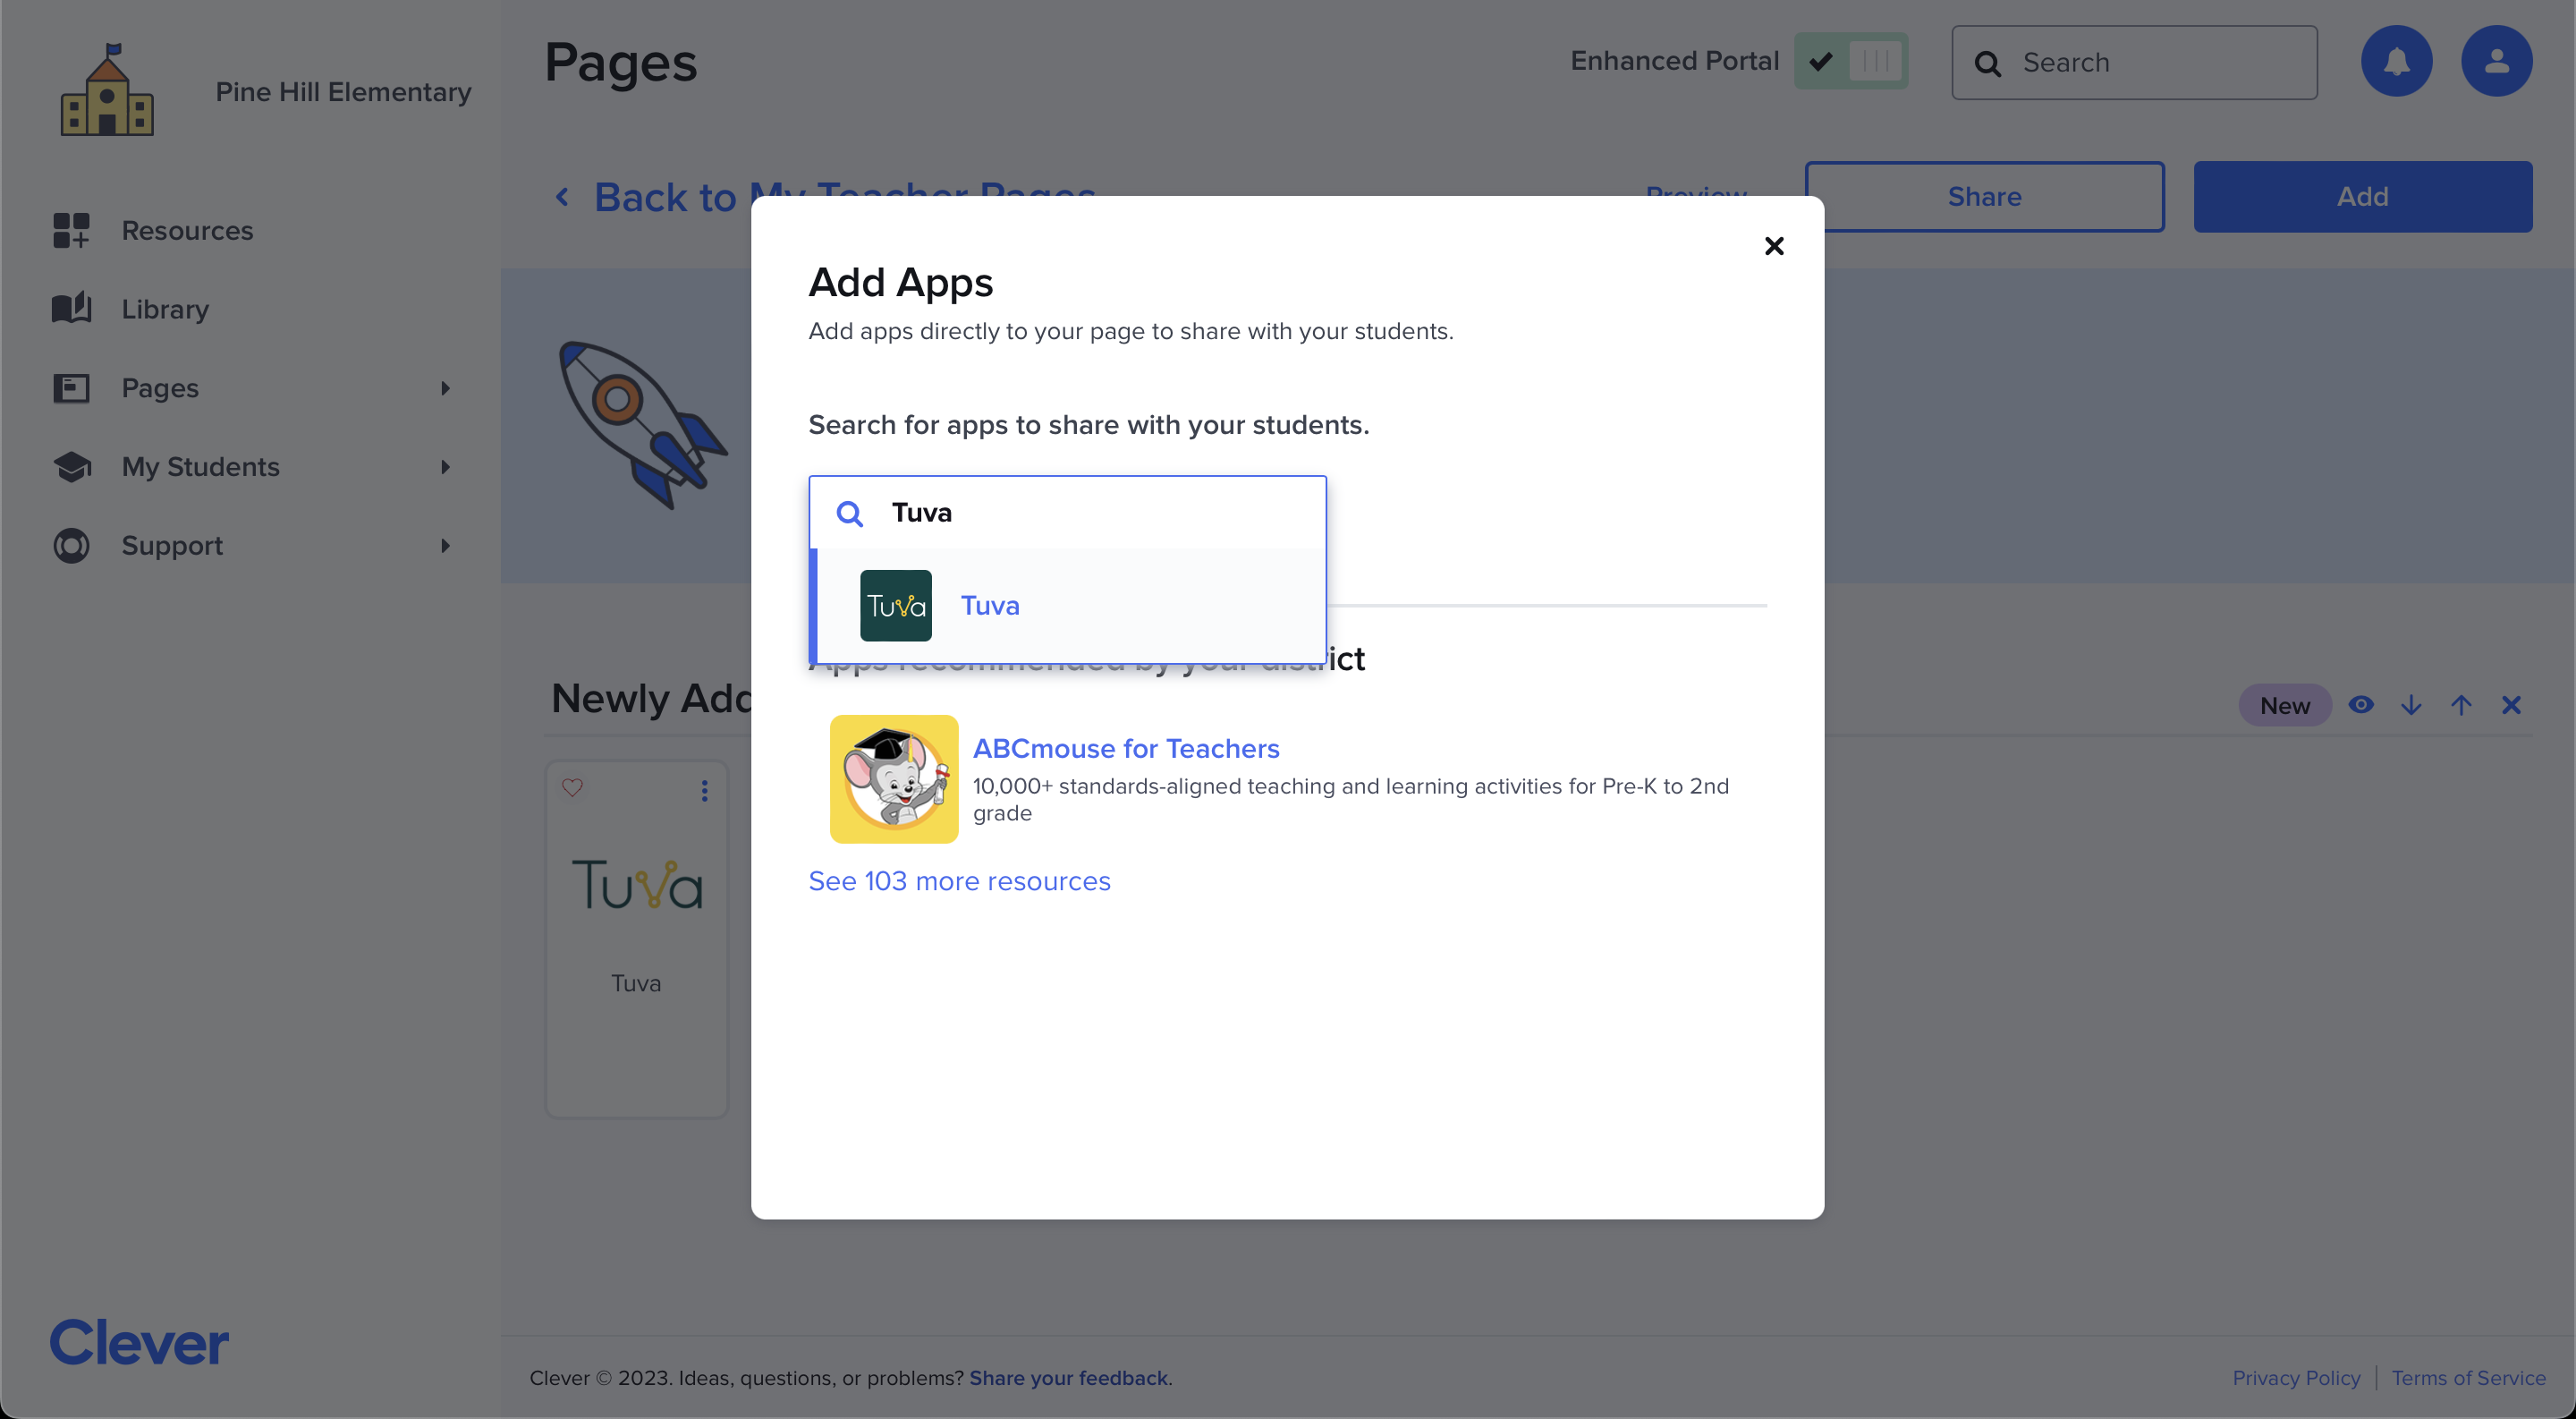Image resolution: width=2576 pixels, height=1419 pixels.
Task: Click the Pine Hill Elementary school logo
Action: point(107,89)
